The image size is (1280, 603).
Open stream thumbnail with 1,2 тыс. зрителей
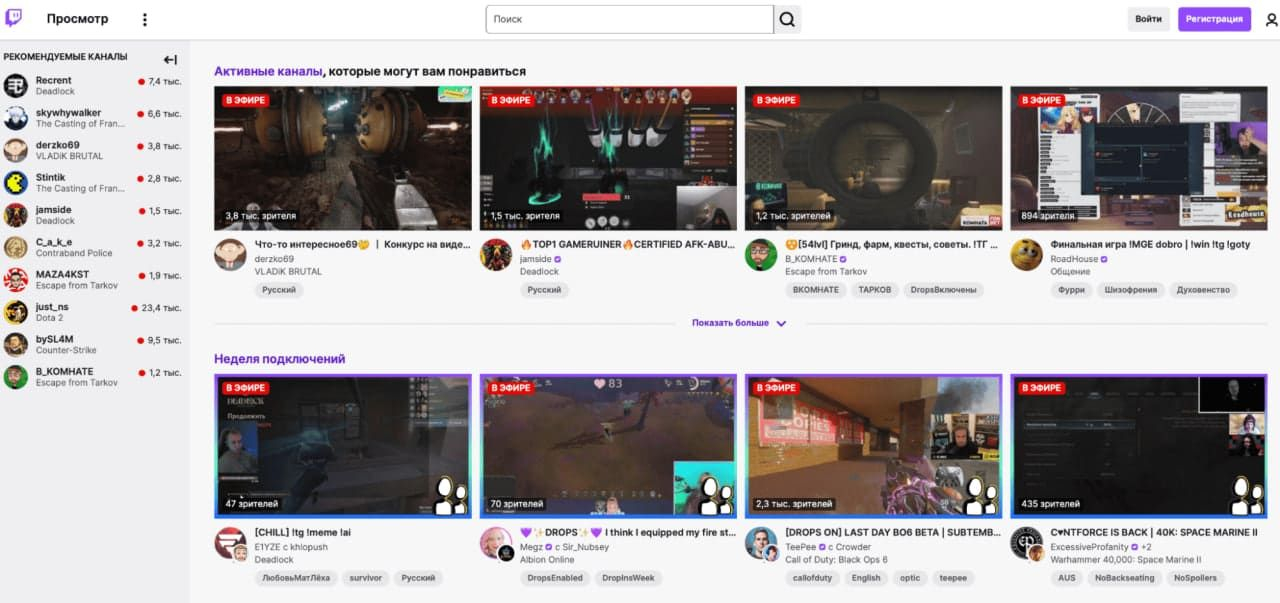pos(873,158)
